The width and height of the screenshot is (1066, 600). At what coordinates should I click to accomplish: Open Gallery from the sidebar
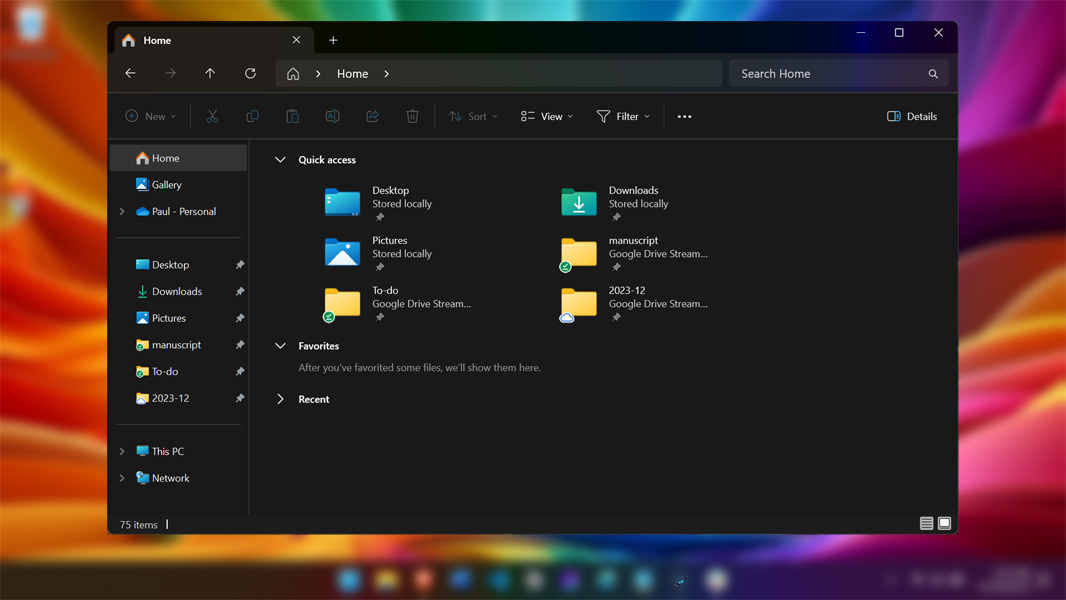click(x=166, y=184)
